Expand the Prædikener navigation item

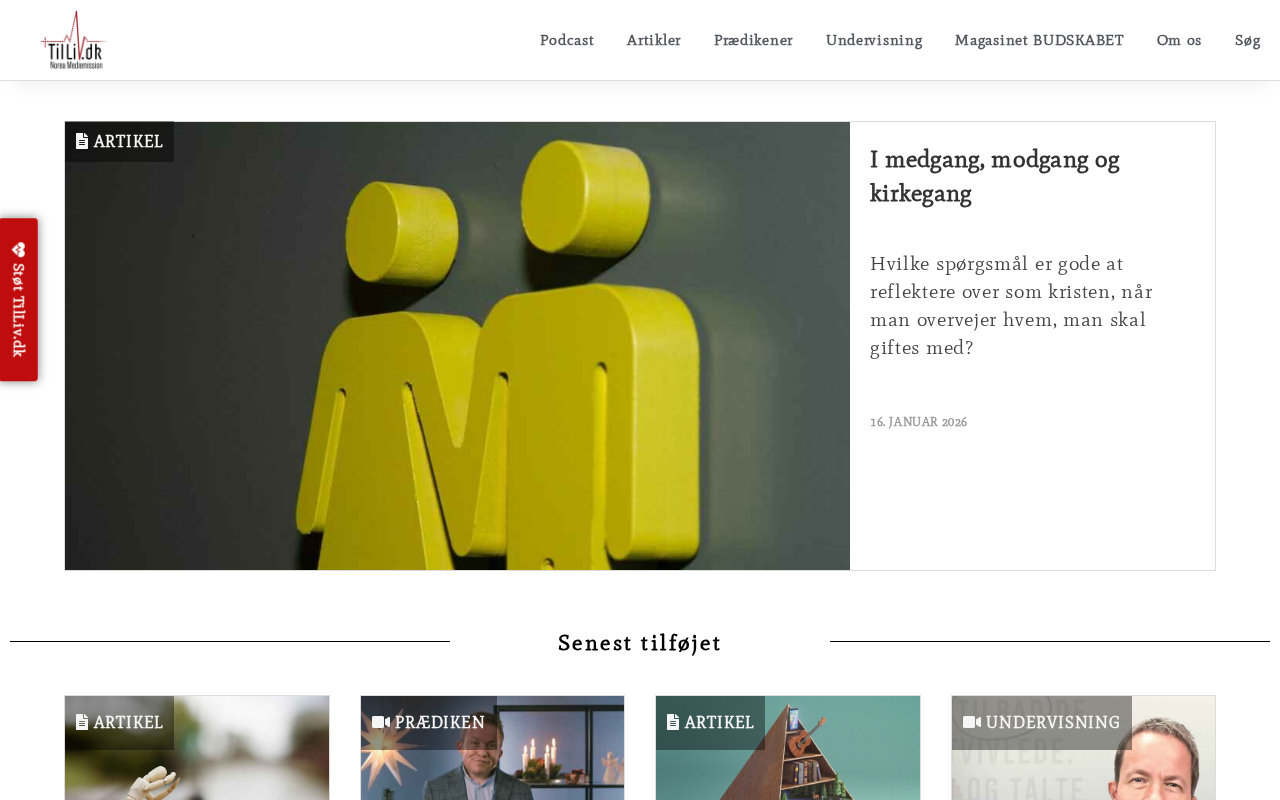753,40
